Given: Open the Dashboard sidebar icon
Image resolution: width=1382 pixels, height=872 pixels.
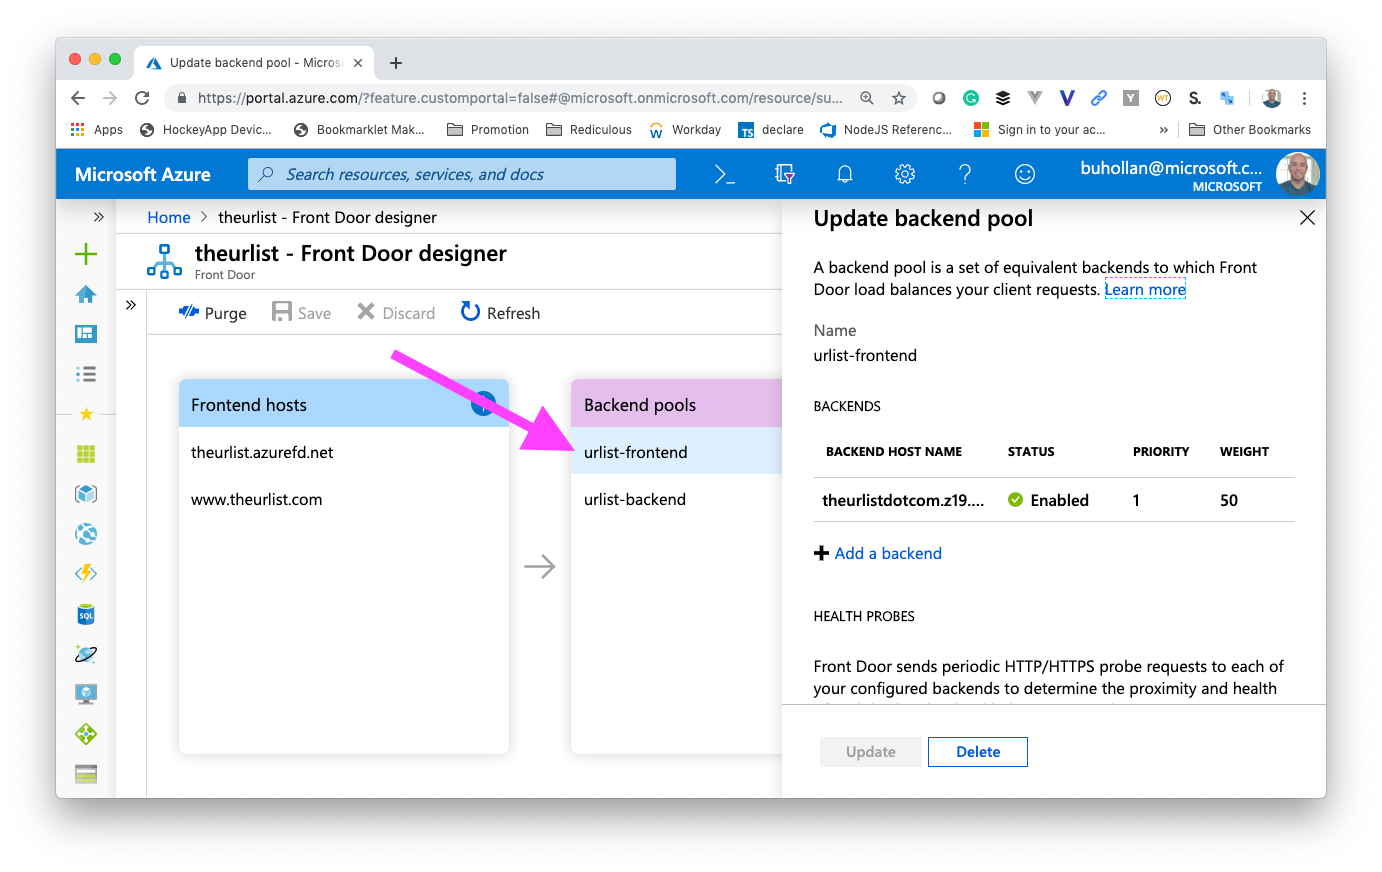Looking at the screenshot, I should pos(86,334).
